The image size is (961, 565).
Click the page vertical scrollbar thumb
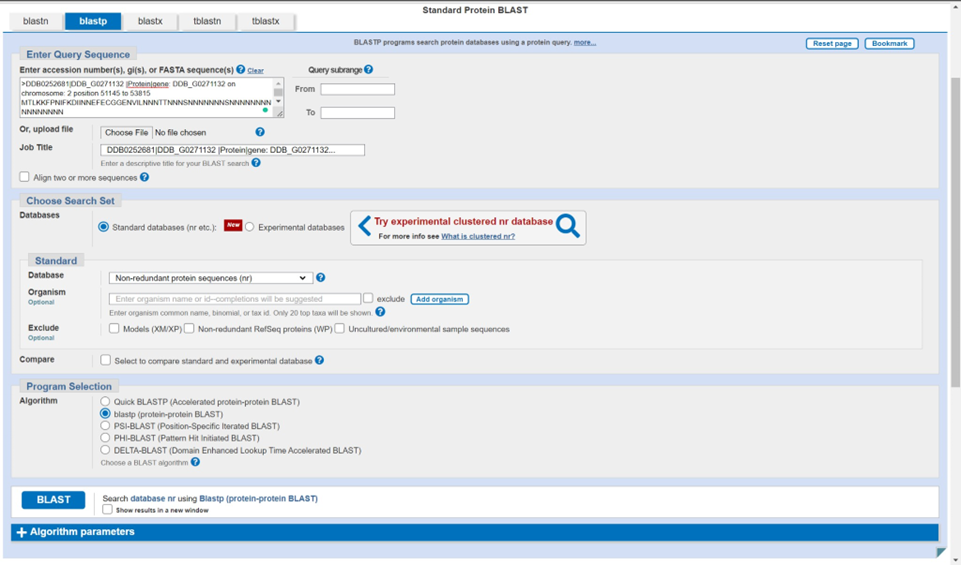pos(955,233)
